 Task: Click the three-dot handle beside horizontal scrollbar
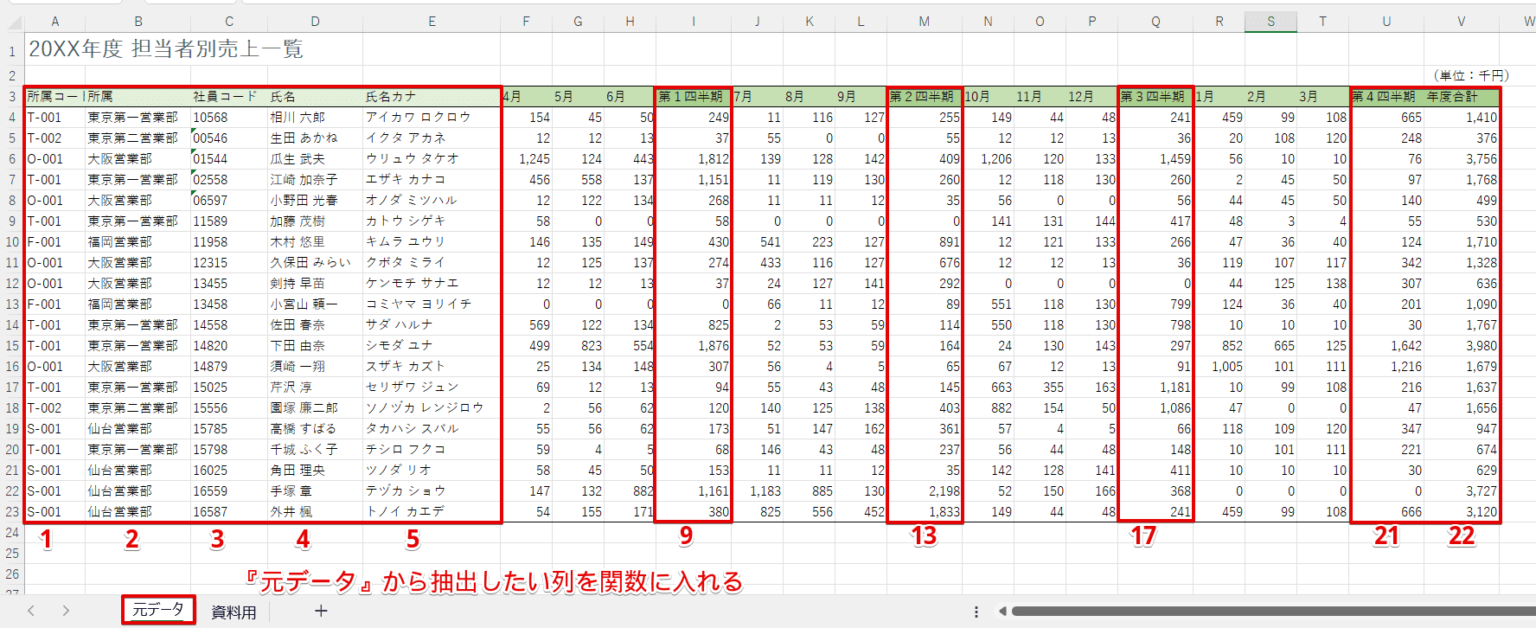976,611
